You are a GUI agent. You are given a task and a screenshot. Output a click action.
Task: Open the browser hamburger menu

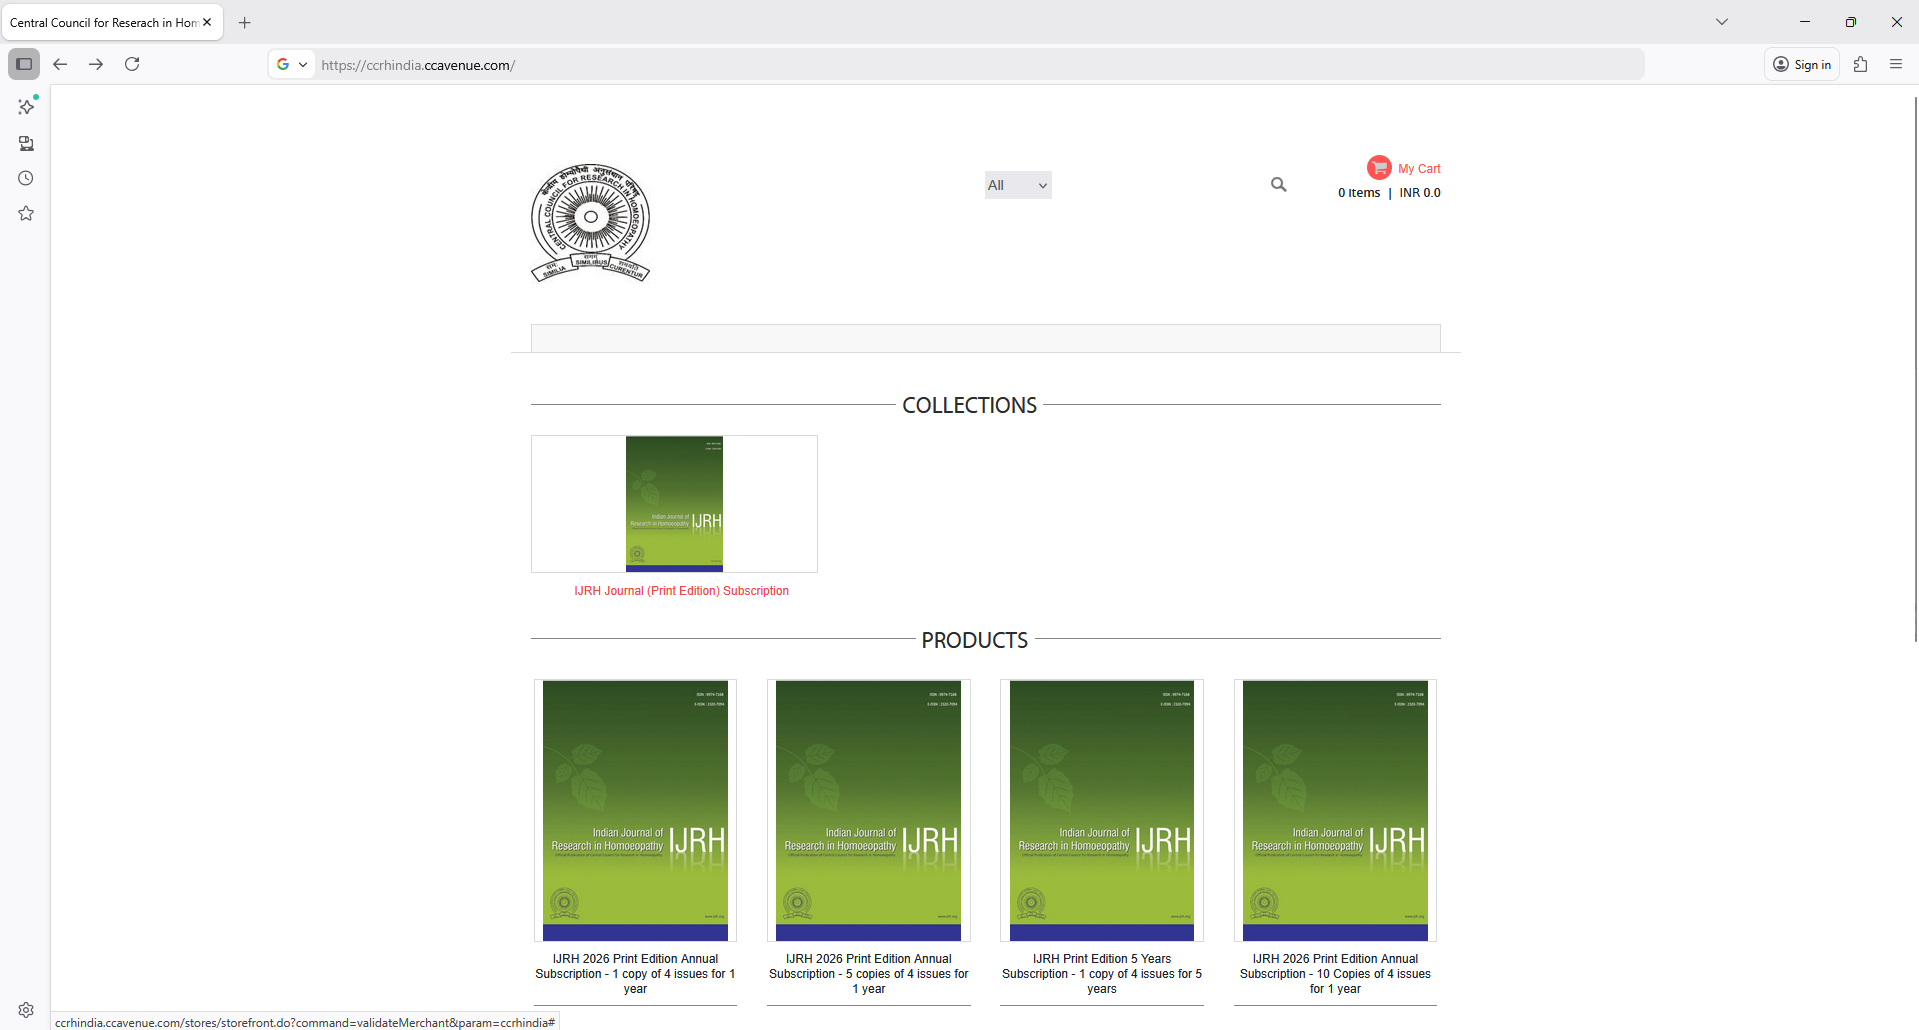pos(1895,64)
